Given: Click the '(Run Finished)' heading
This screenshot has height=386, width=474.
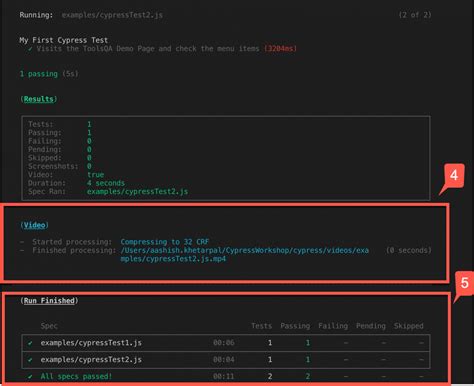Looking at the screenshot, I should [49, 301].
